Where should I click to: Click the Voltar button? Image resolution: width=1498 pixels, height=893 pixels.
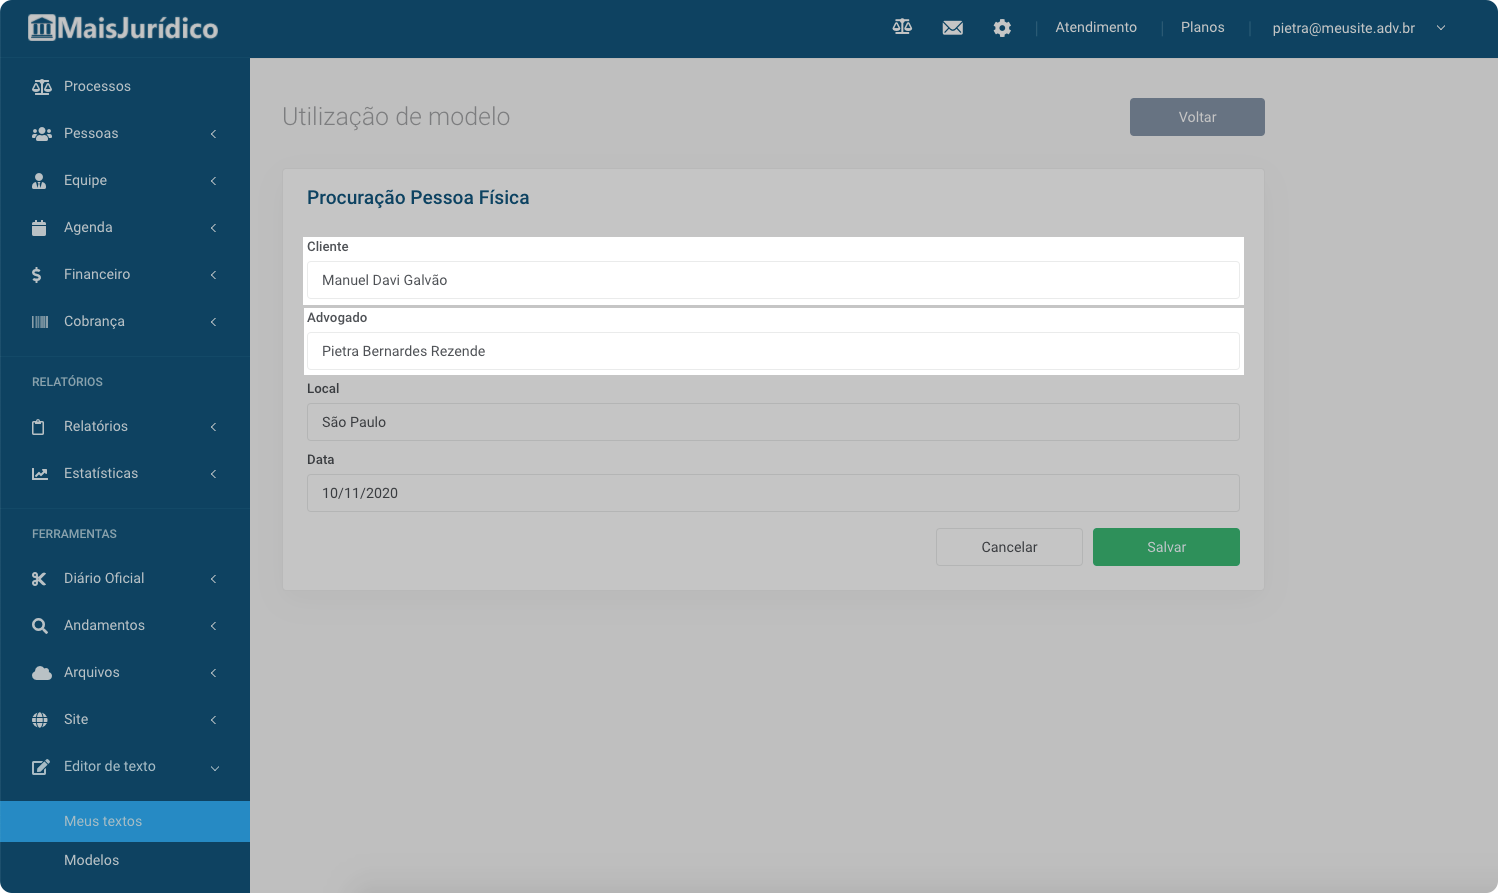click(1197, 117)
